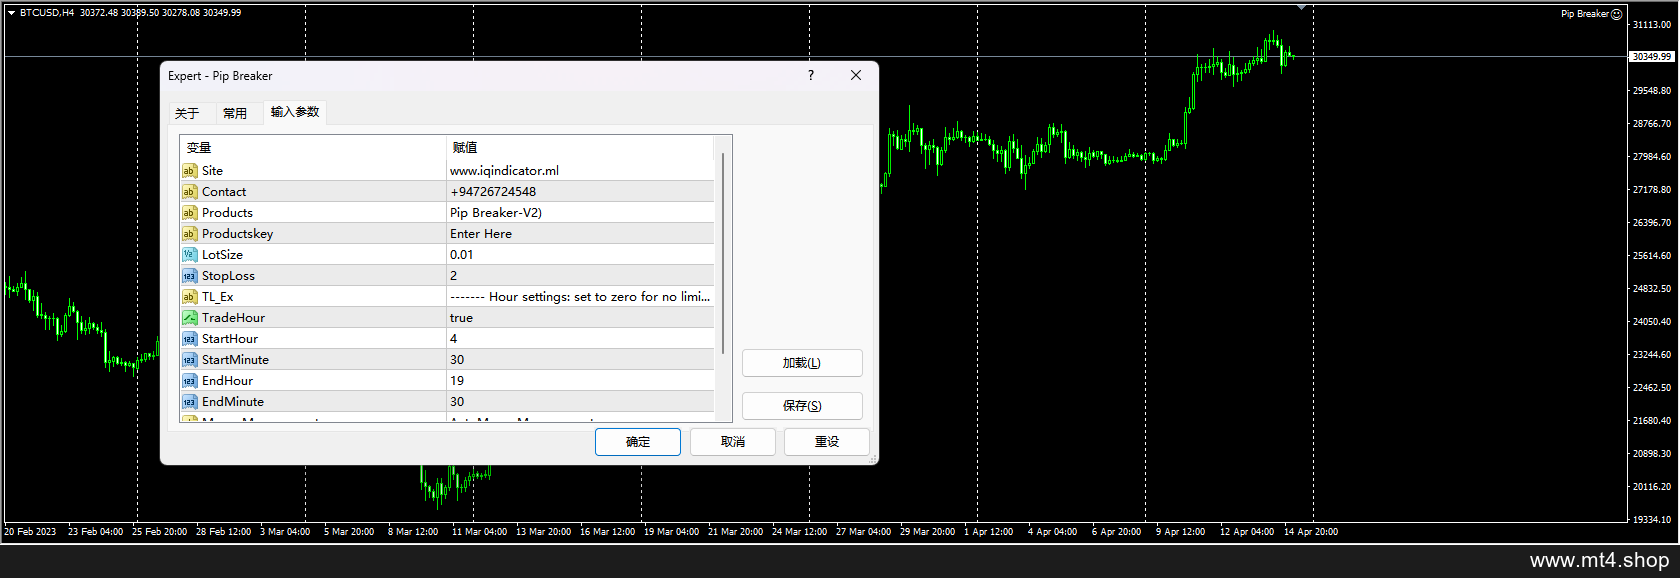The image size is (1680, 578).
Task: Click the integer icon beside StartHour
Action: (x=189, y=339)
